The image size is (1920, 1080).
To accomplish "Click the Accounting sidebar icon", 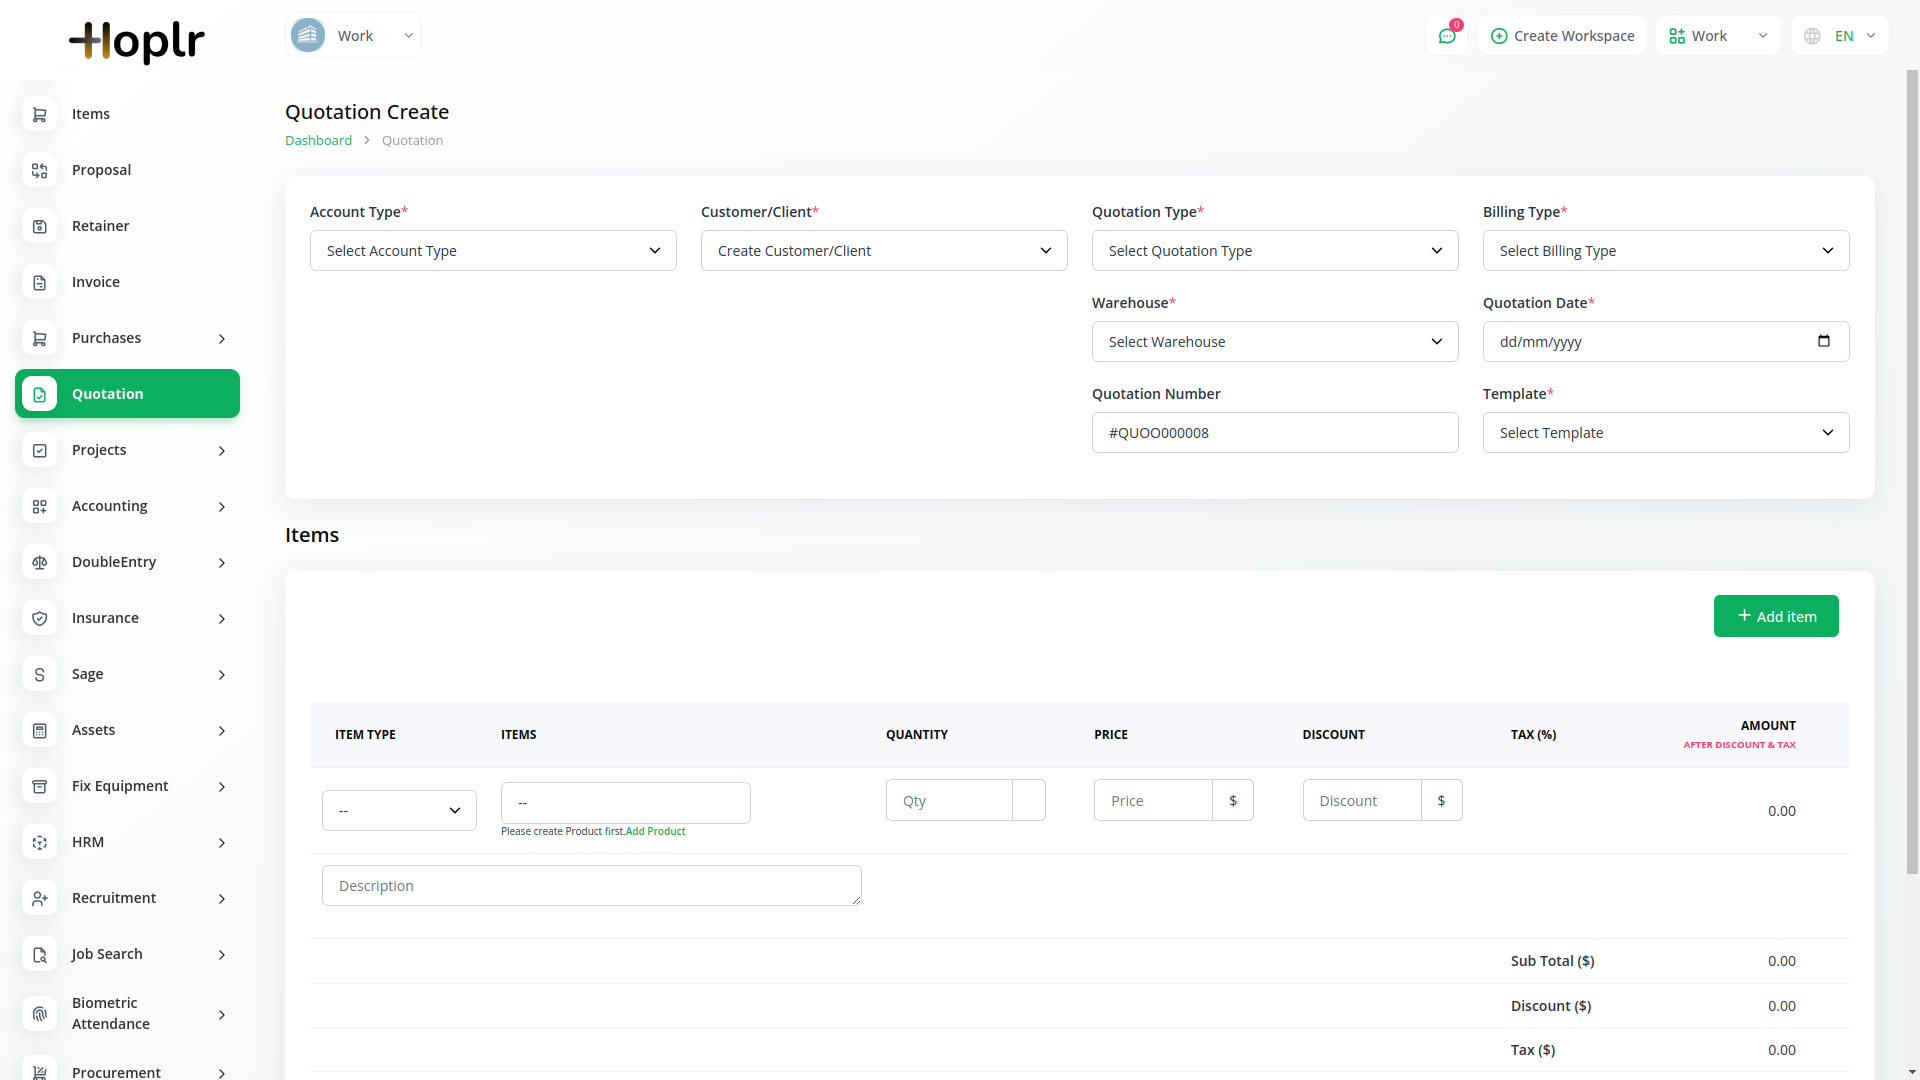I will point(39,506).
